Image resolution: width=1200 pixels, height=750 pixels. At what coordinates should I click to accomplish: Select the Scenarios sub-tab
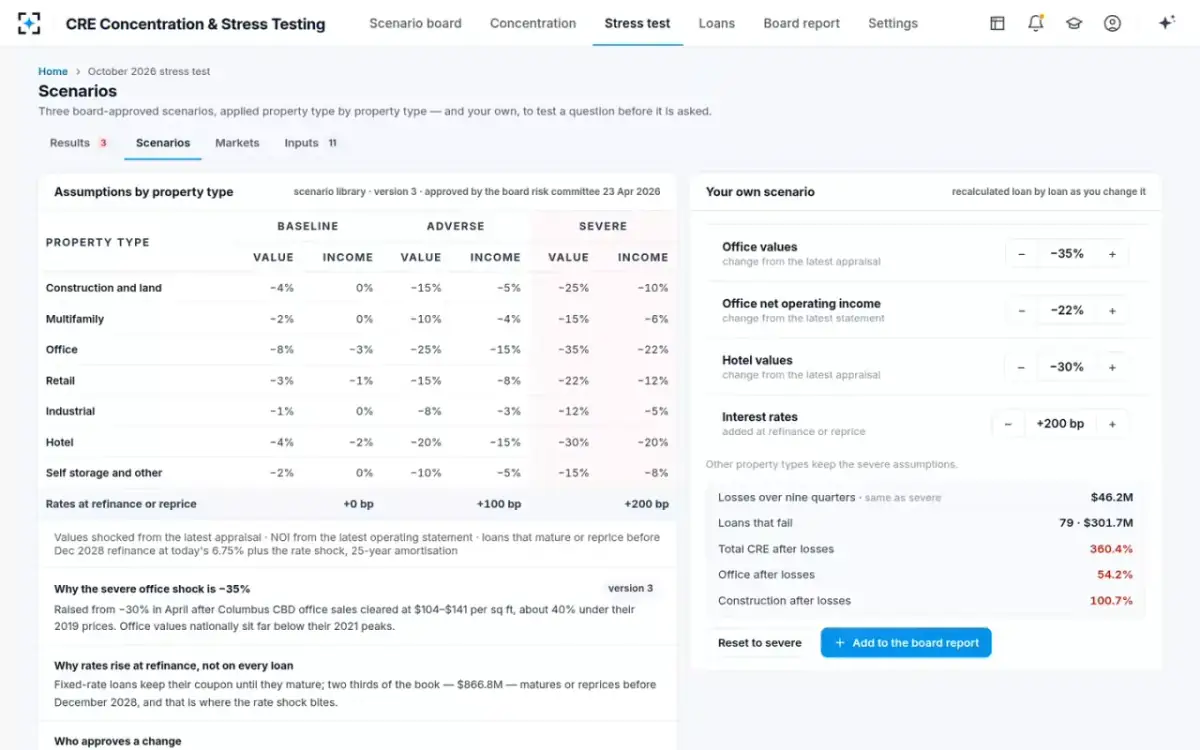click(x=163, y=143)
